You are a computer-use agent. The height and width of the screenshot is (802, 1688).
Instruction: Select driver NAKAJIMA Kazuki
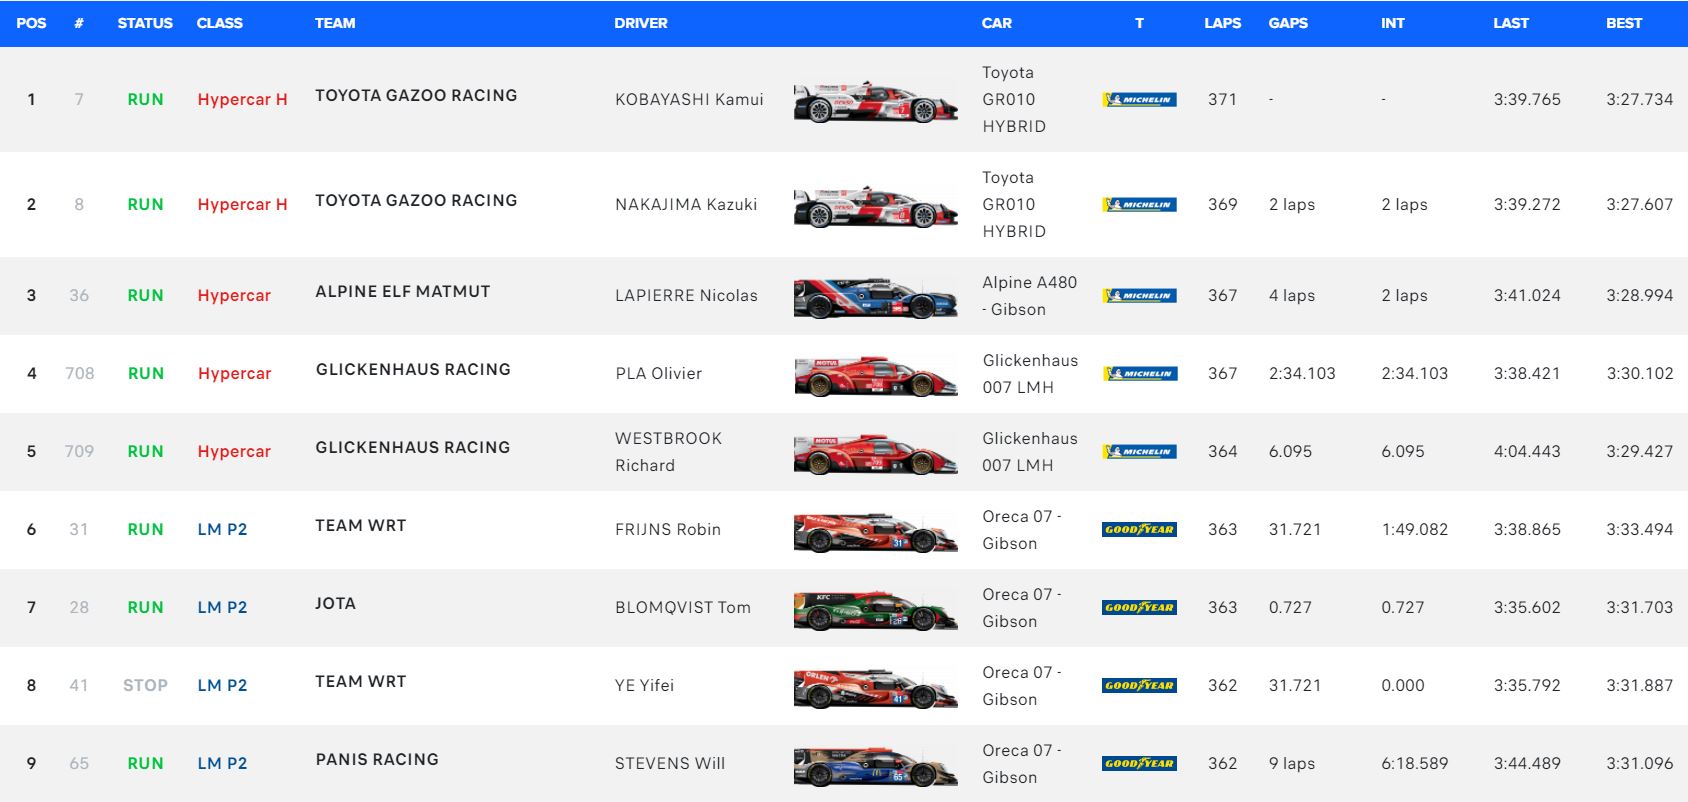click(686, 205)
